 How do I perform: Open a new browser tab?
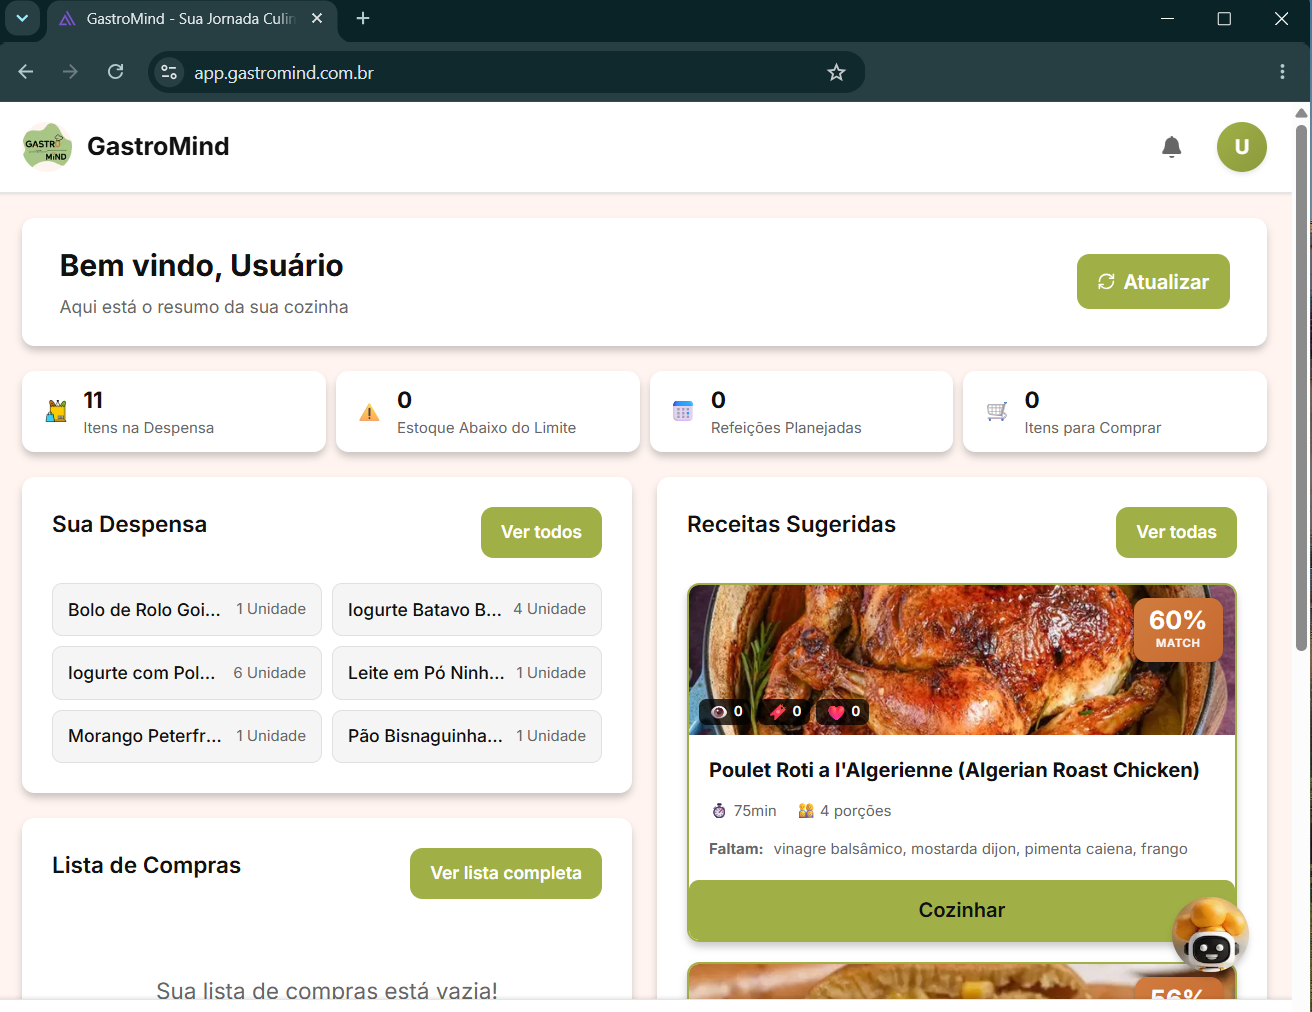point(363,18)
